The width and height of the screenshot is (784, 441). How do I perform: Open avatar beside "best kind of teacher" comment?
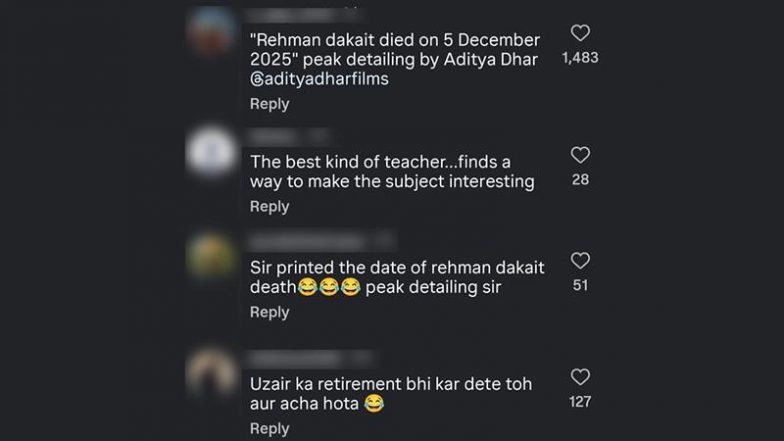coord(211,153)
